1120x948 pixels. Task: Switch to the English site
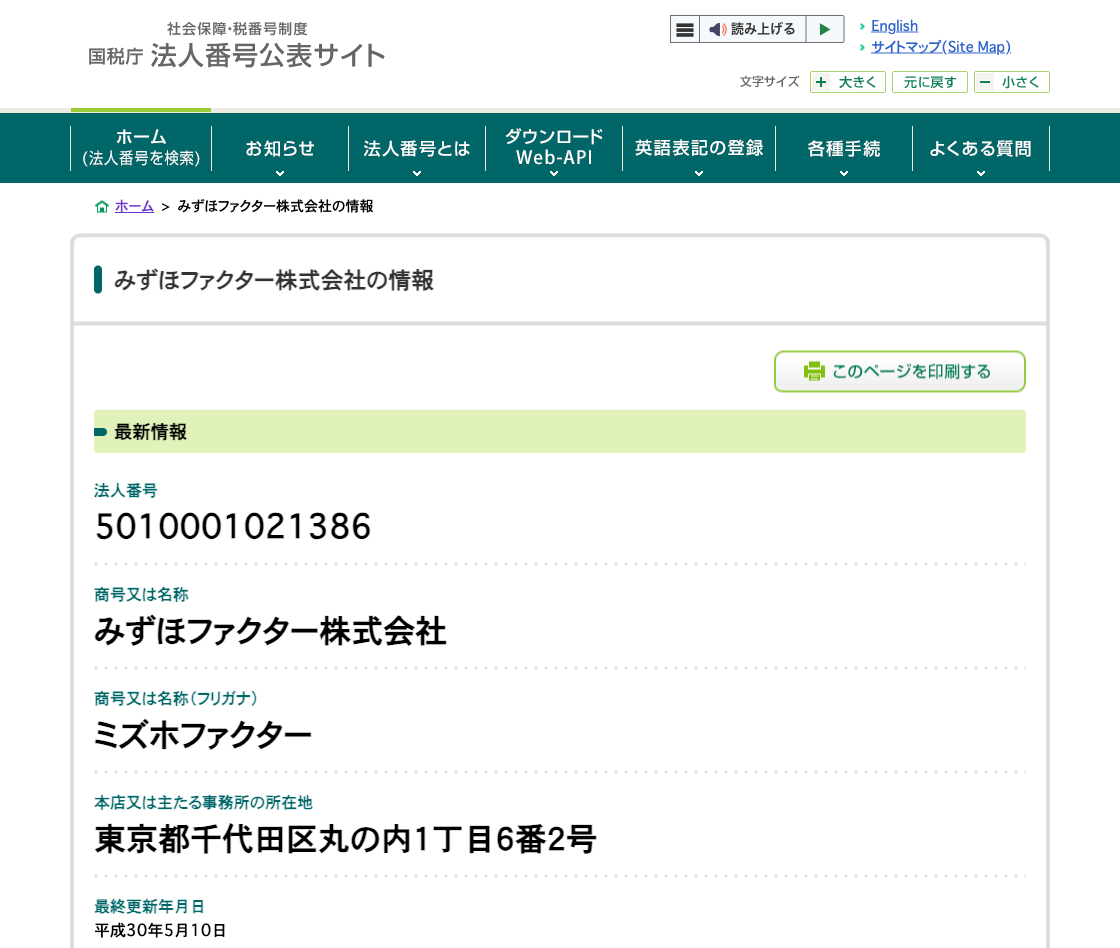(894, 26)
